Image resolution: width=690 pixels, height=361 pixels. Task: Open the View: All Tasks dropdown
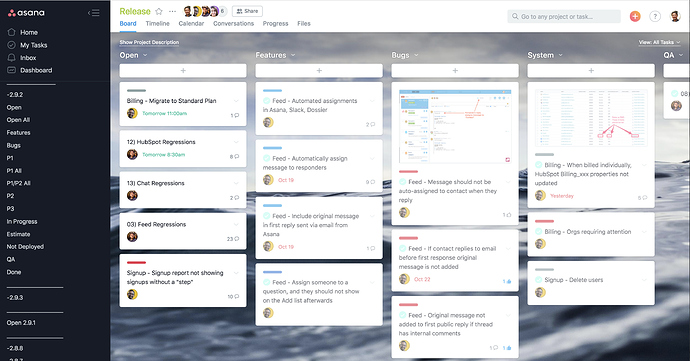(x=659, y=42)
